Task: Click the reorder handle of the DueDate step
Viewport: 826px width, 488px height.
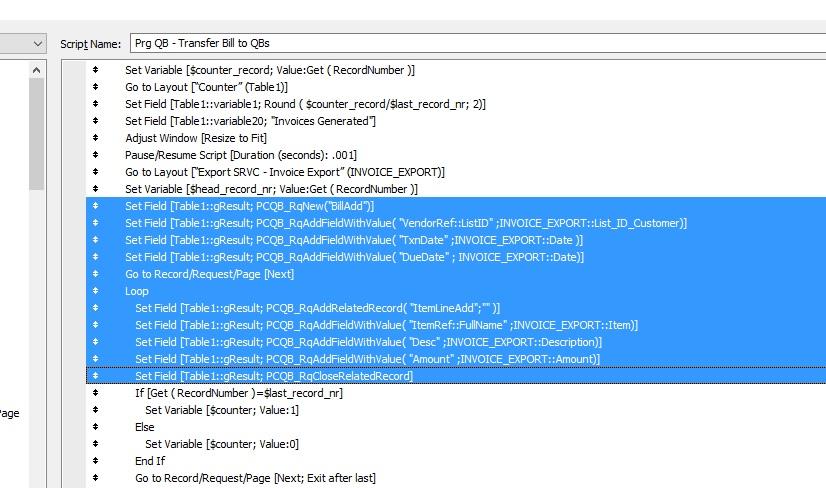Action: pos(95,256)
